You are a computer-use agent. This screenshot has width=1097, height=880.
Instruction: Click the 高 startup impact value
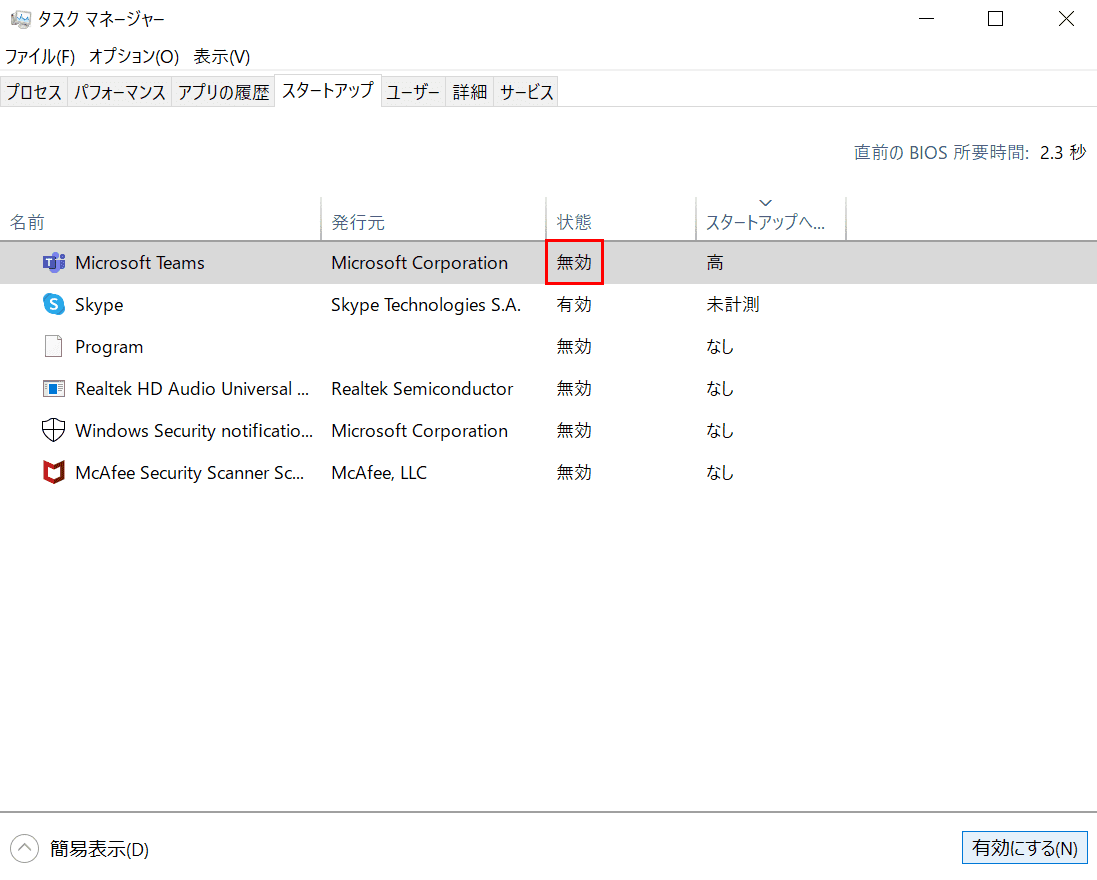point(715,262)
